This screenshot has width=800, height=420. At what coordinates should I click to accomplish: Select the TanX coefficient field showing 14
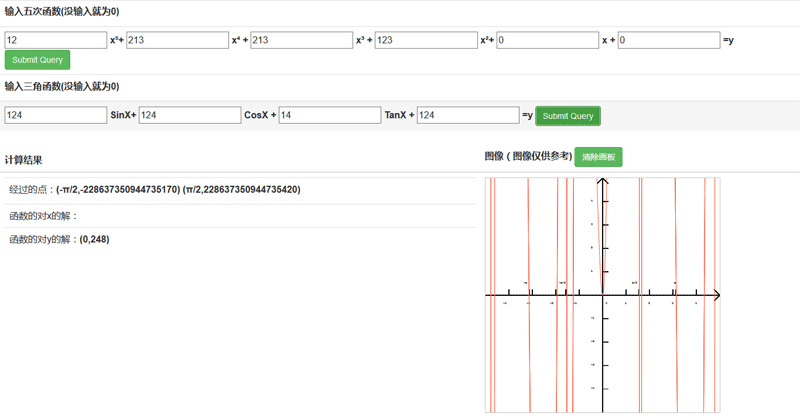329,115
